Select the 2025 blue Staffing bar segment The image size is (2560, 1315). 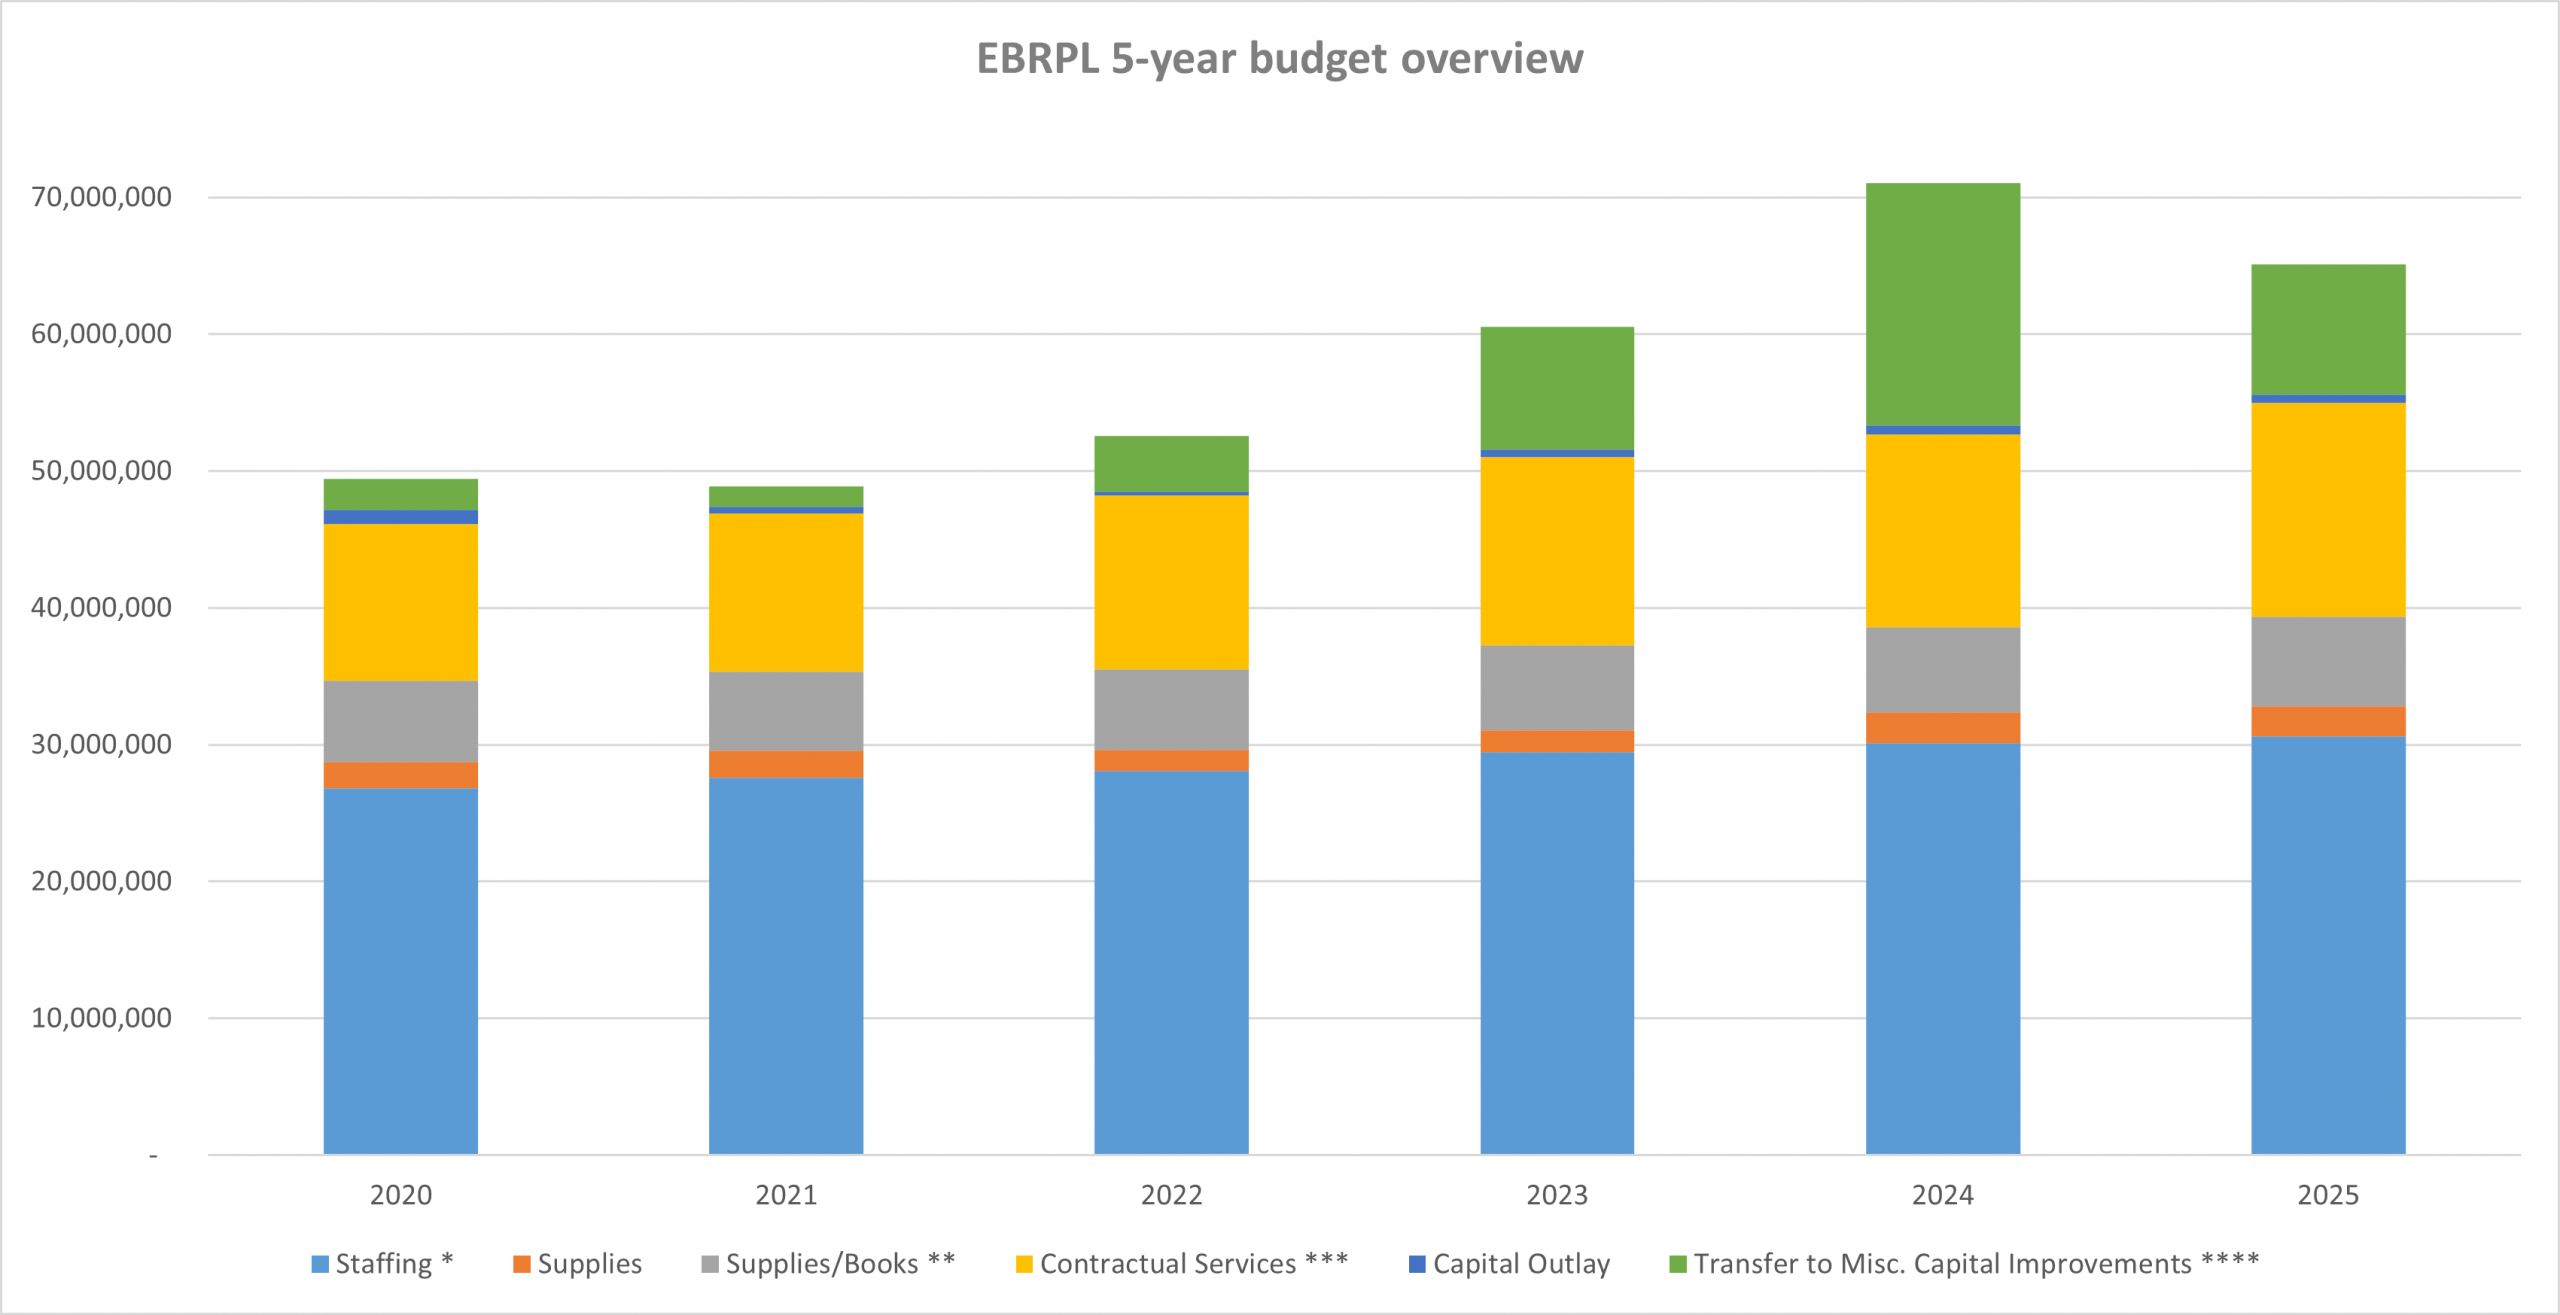[2328, 945]
